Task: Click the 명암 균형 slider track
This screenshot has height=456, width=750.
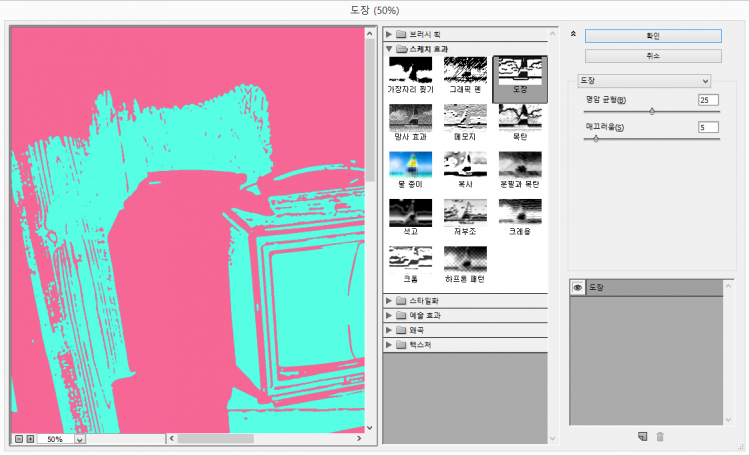Action: click(x=652, y=111)
